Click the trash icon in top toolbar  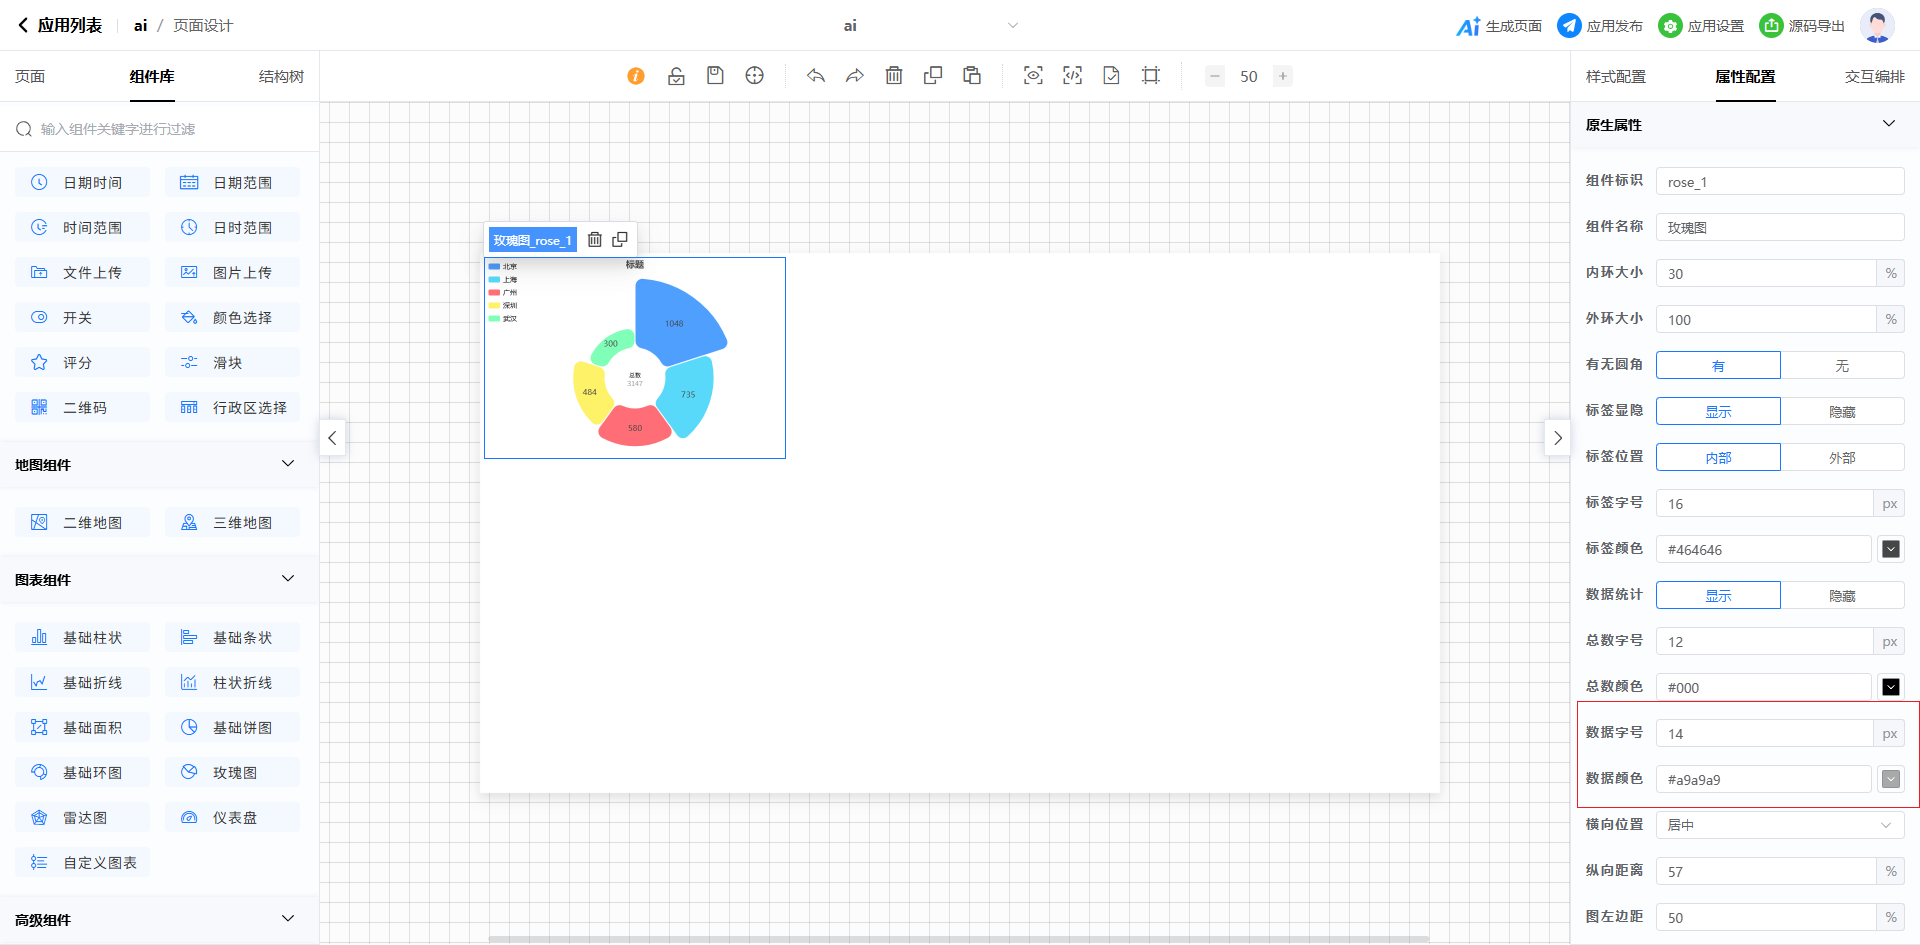point(894,76)
